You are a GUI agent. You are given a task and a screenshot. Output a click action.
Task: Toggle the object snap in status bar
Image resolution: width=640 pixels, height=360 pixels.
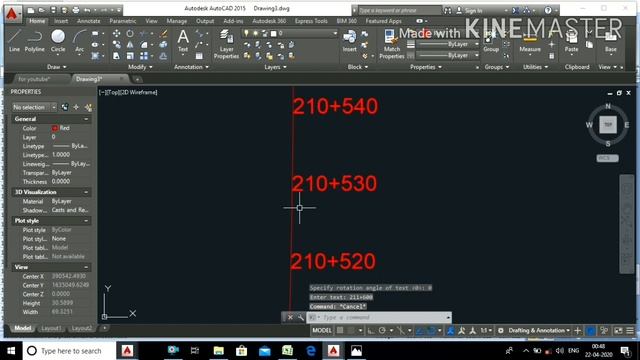tap(431, 330)
